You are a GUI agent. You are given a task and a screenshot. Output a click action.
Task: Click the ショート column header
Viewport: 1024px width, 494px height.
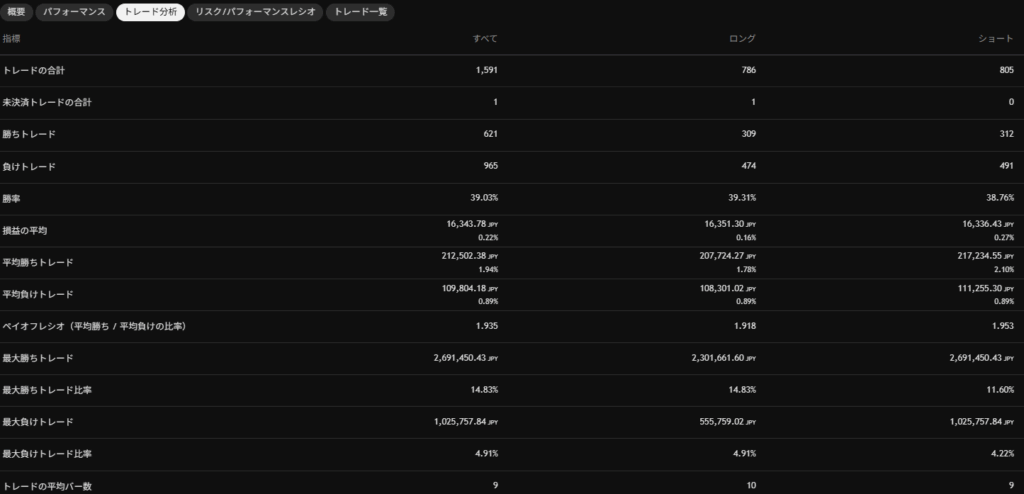point(996,39)
